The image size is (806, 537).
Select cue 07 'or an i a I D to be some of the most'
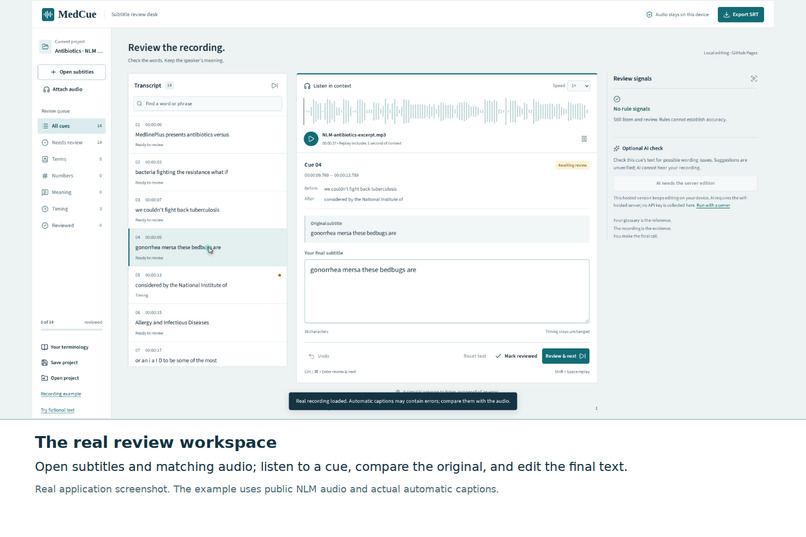(x=207, y=355)
